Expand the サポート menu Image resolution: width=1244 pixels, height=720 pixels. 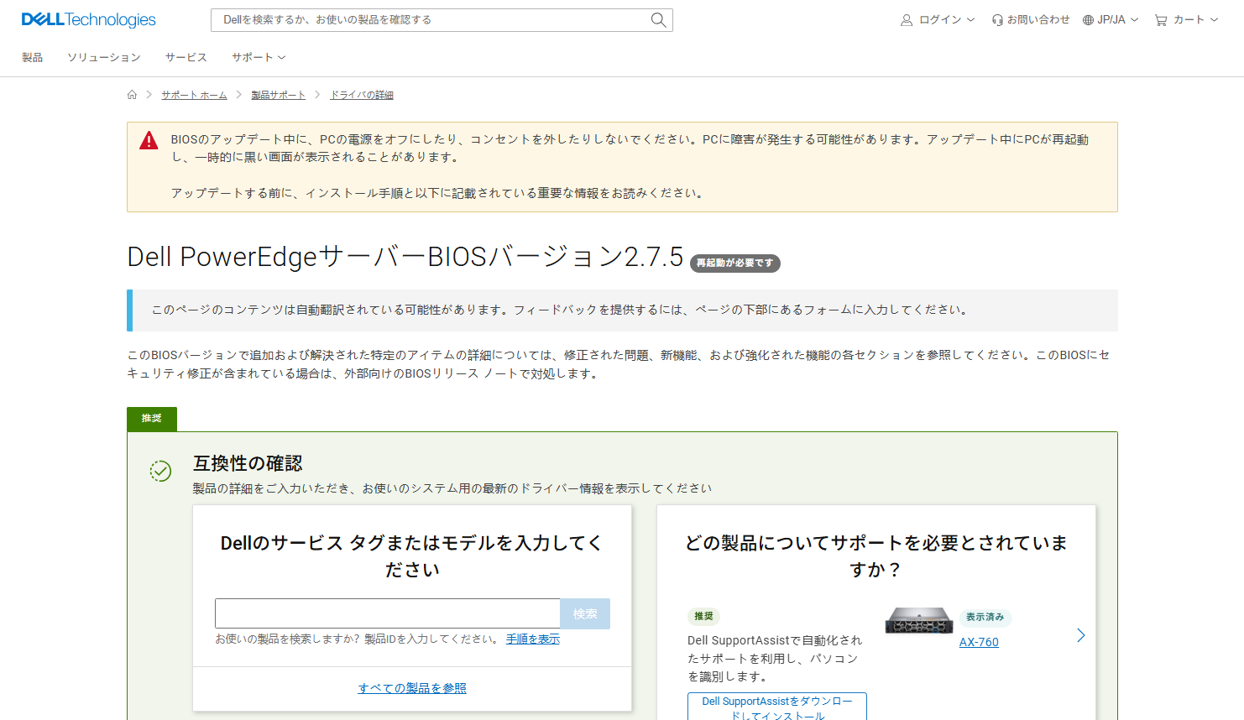point(258,58)
